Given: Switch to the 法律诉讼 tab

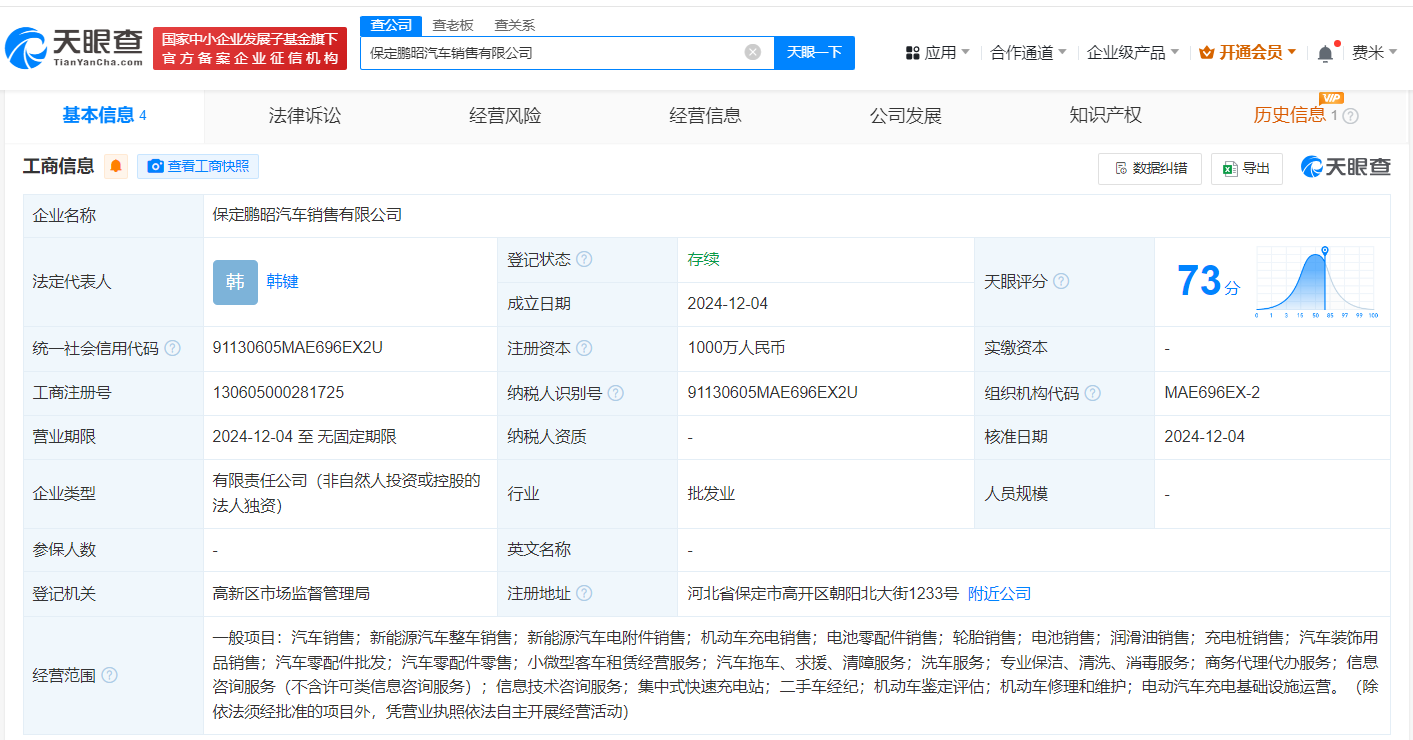Looking at the screenshot, I should 305,116.
